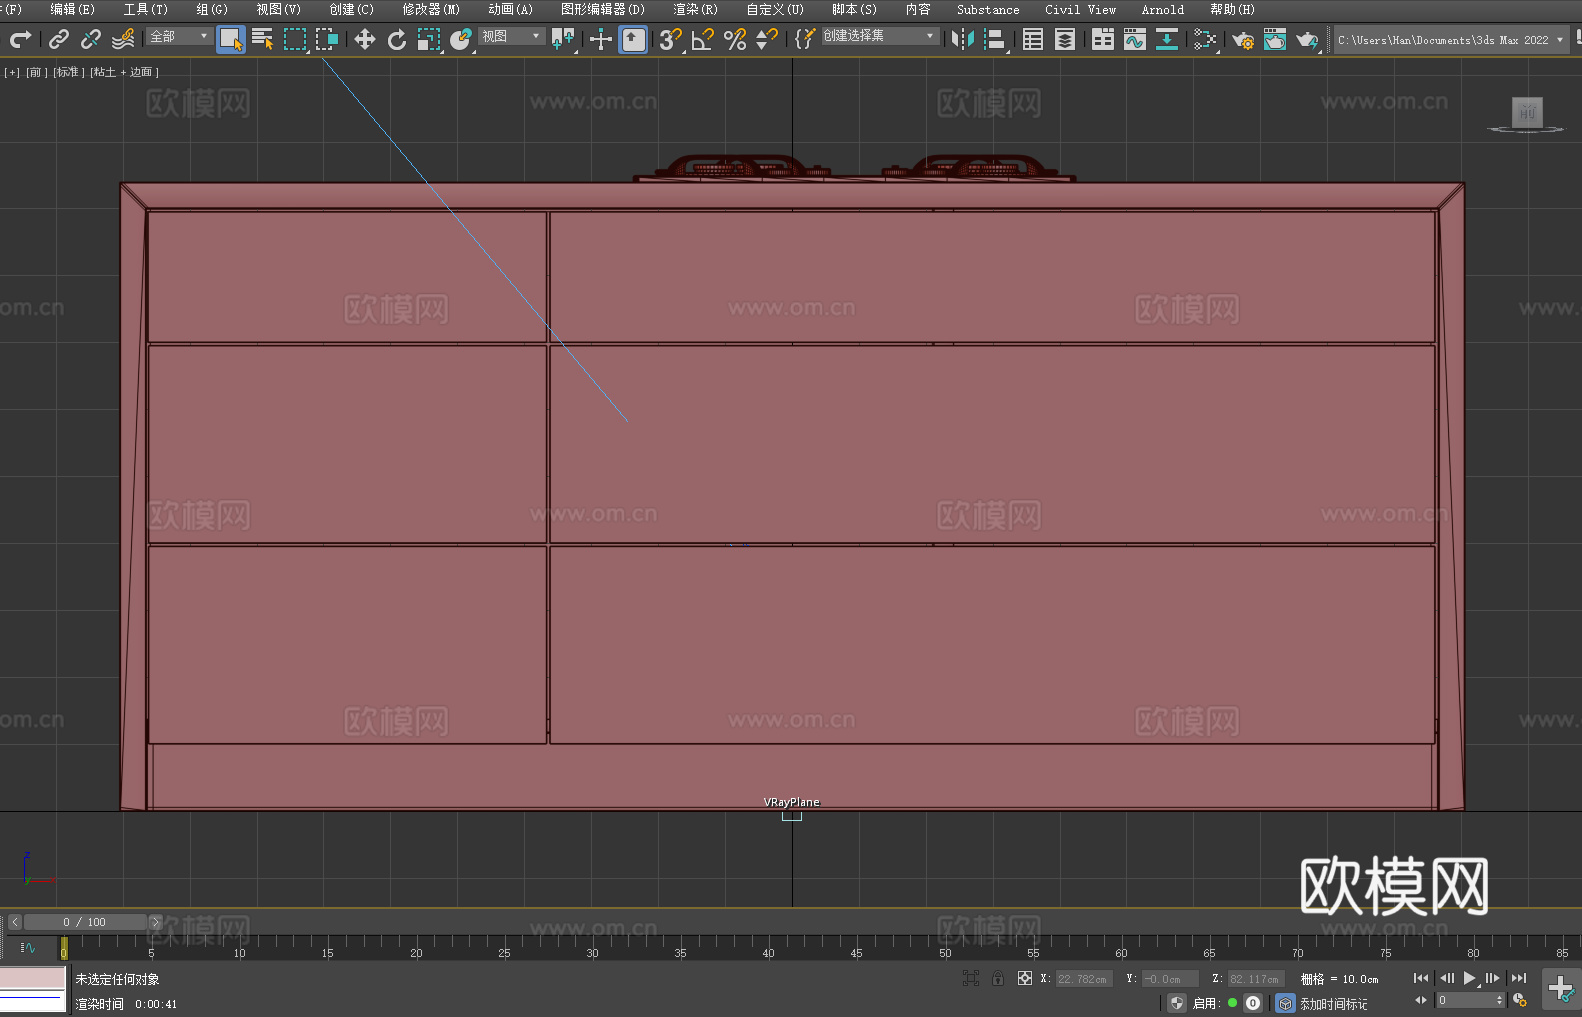
Task: Click the teal download-arrow toolbar icon
Action: [1166, 39]
